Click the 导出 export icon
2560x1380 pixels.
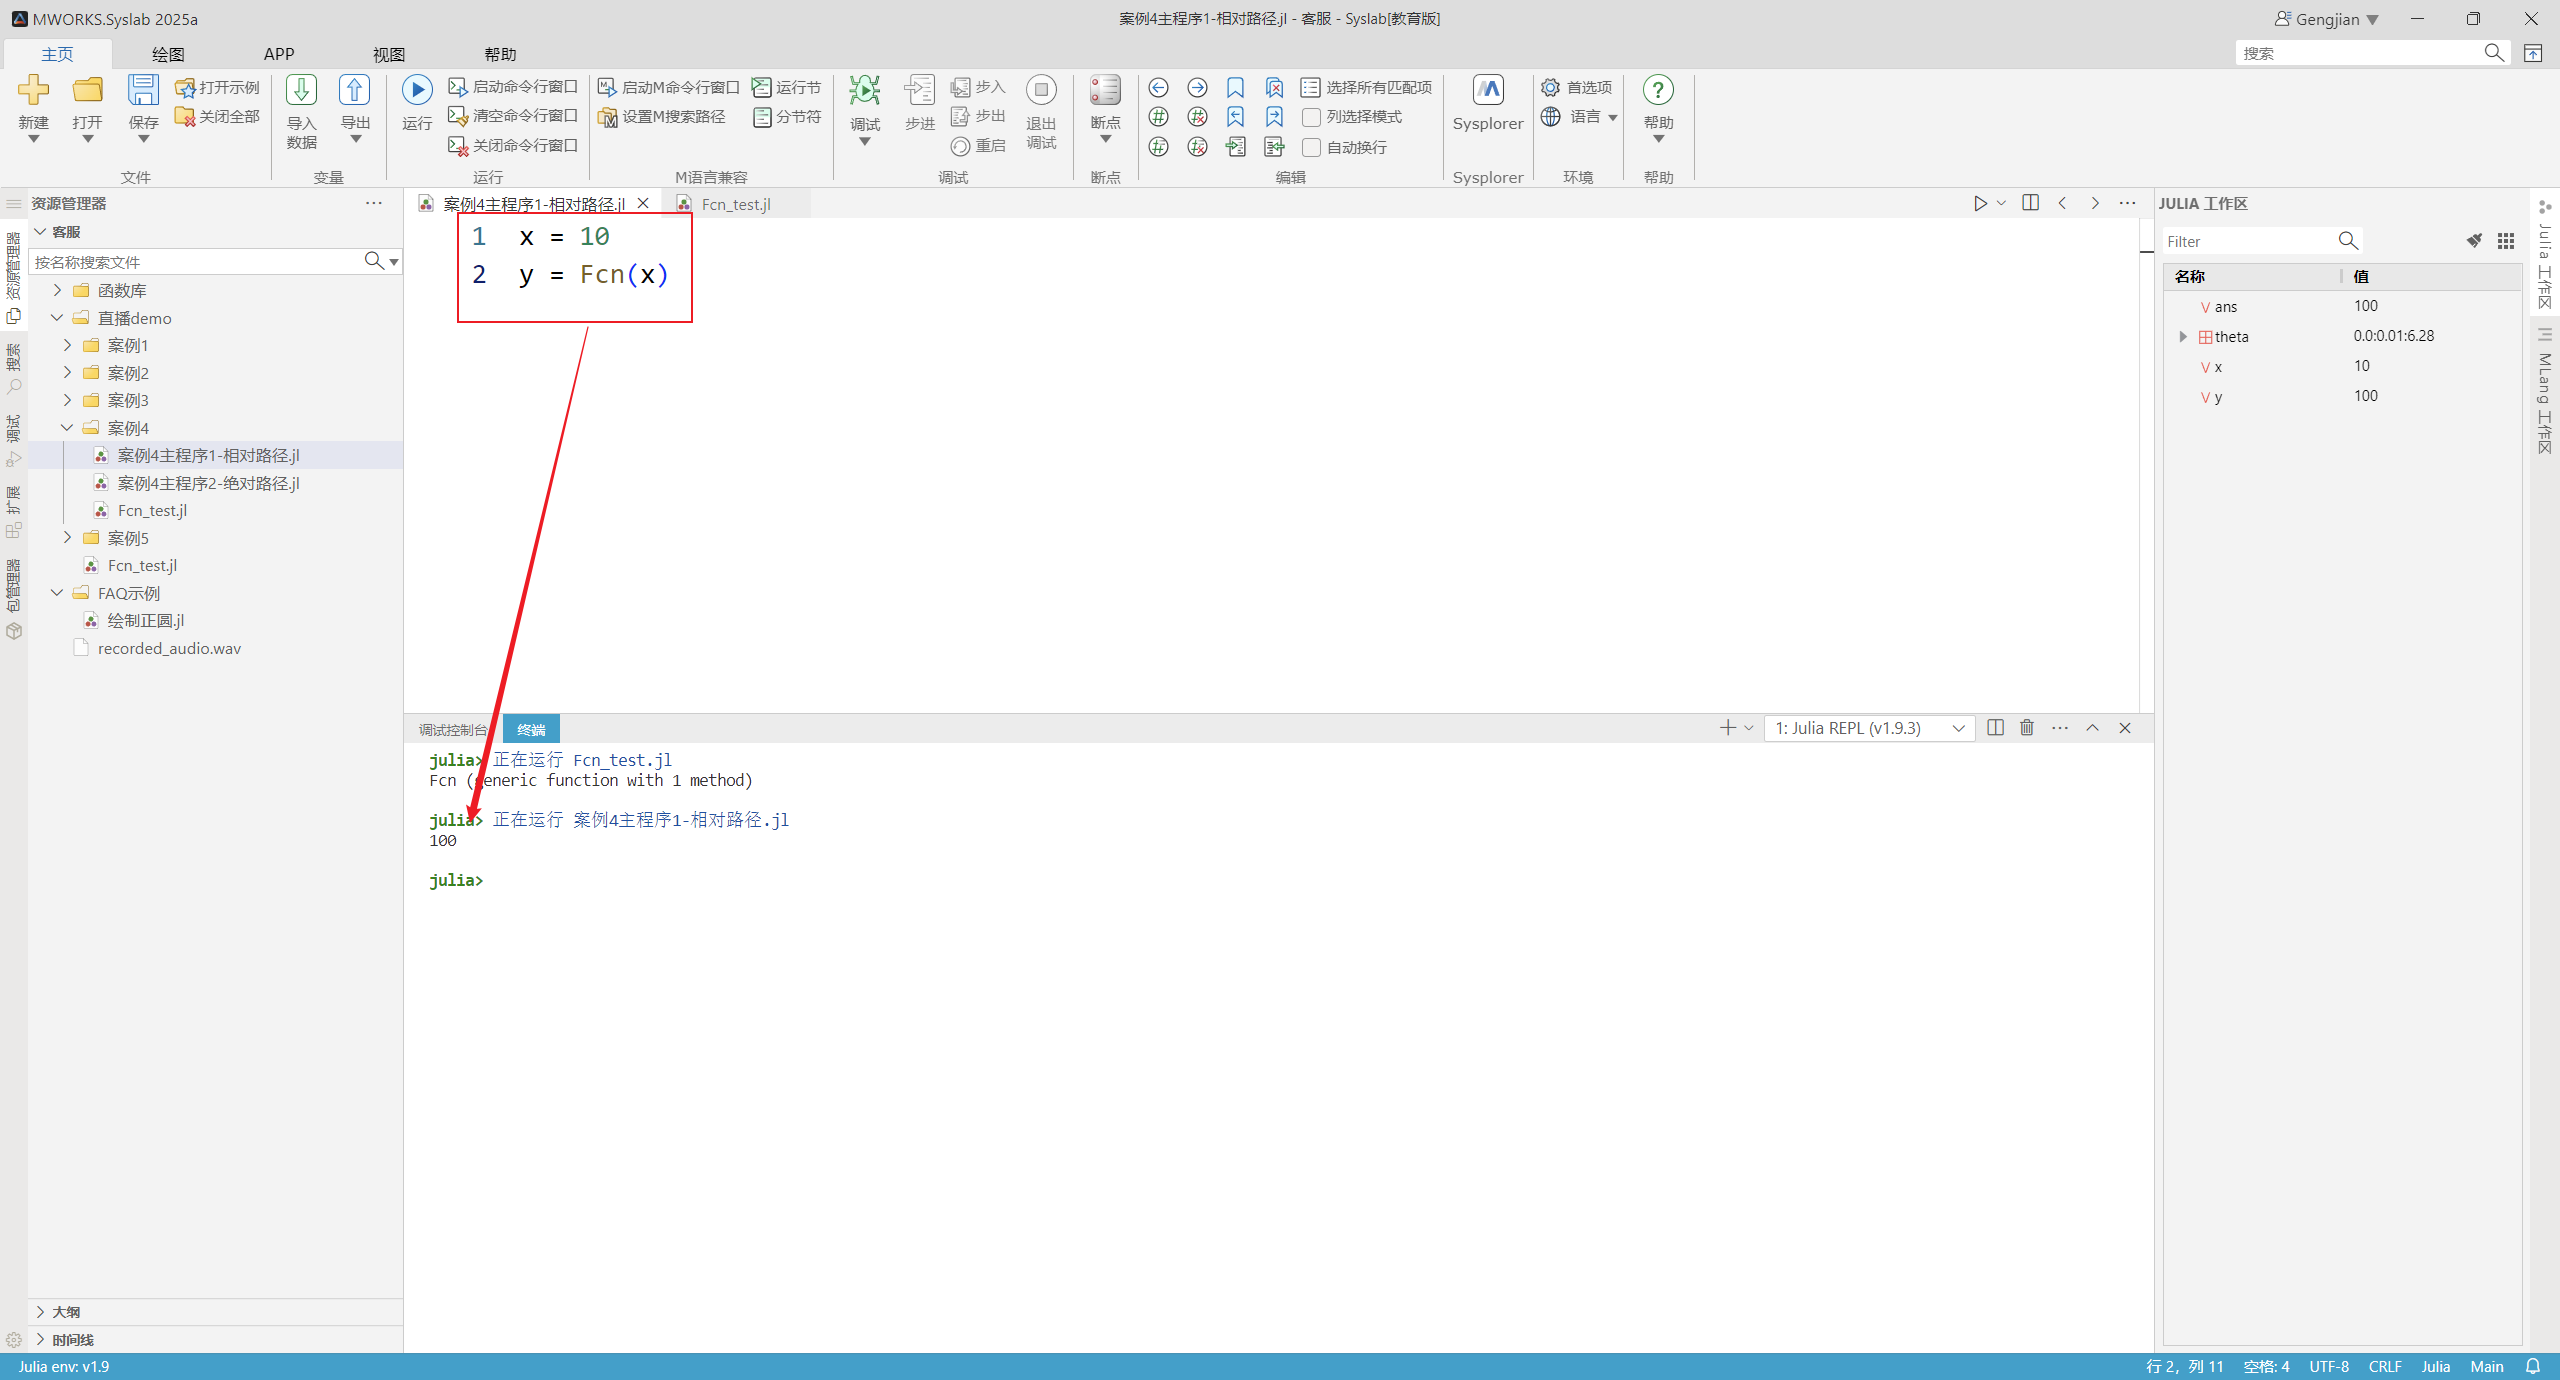point(354,90)
